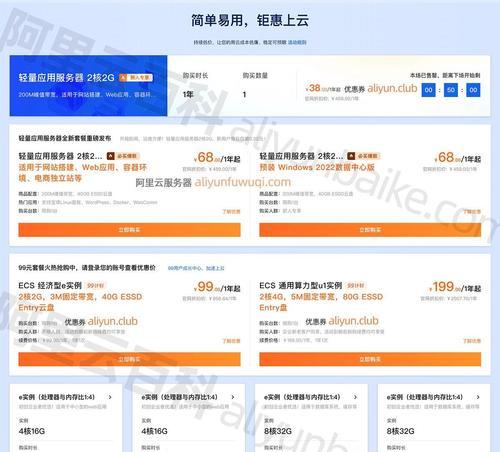The height and width of the screenshot is (452, 500).
Task: Click 必买爆款 badge on the Windows 2022 card
Action: pyautogui.click(x=364, y=156)
